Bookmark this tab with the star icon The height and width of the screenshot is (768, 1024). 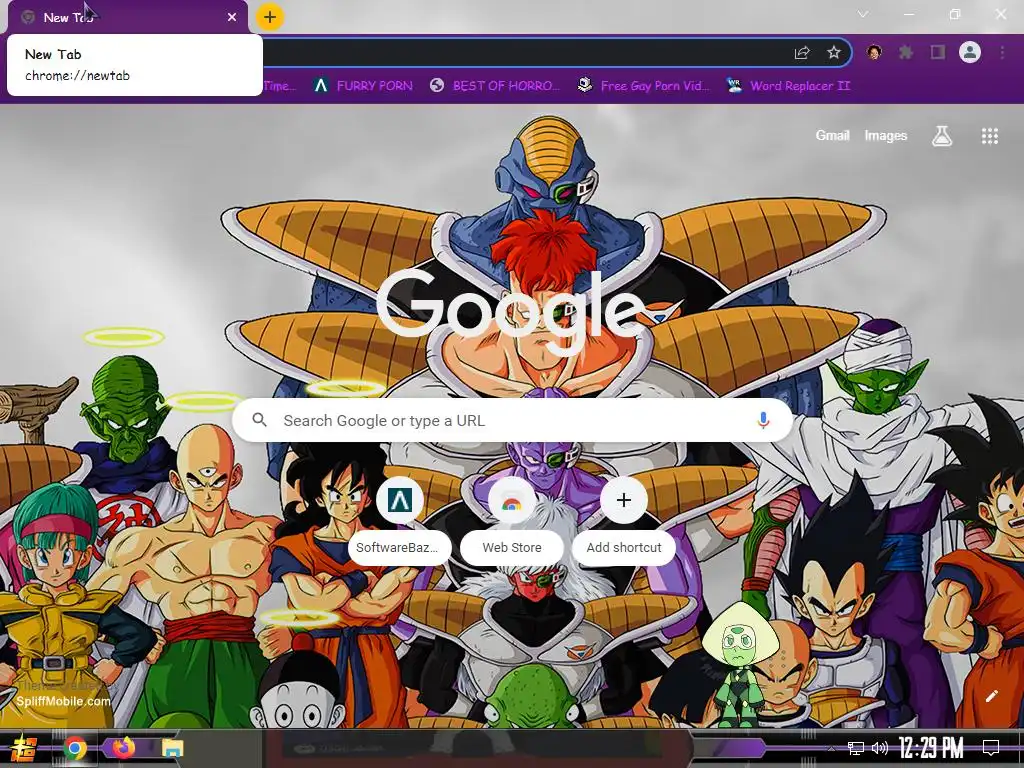point(833,53)
